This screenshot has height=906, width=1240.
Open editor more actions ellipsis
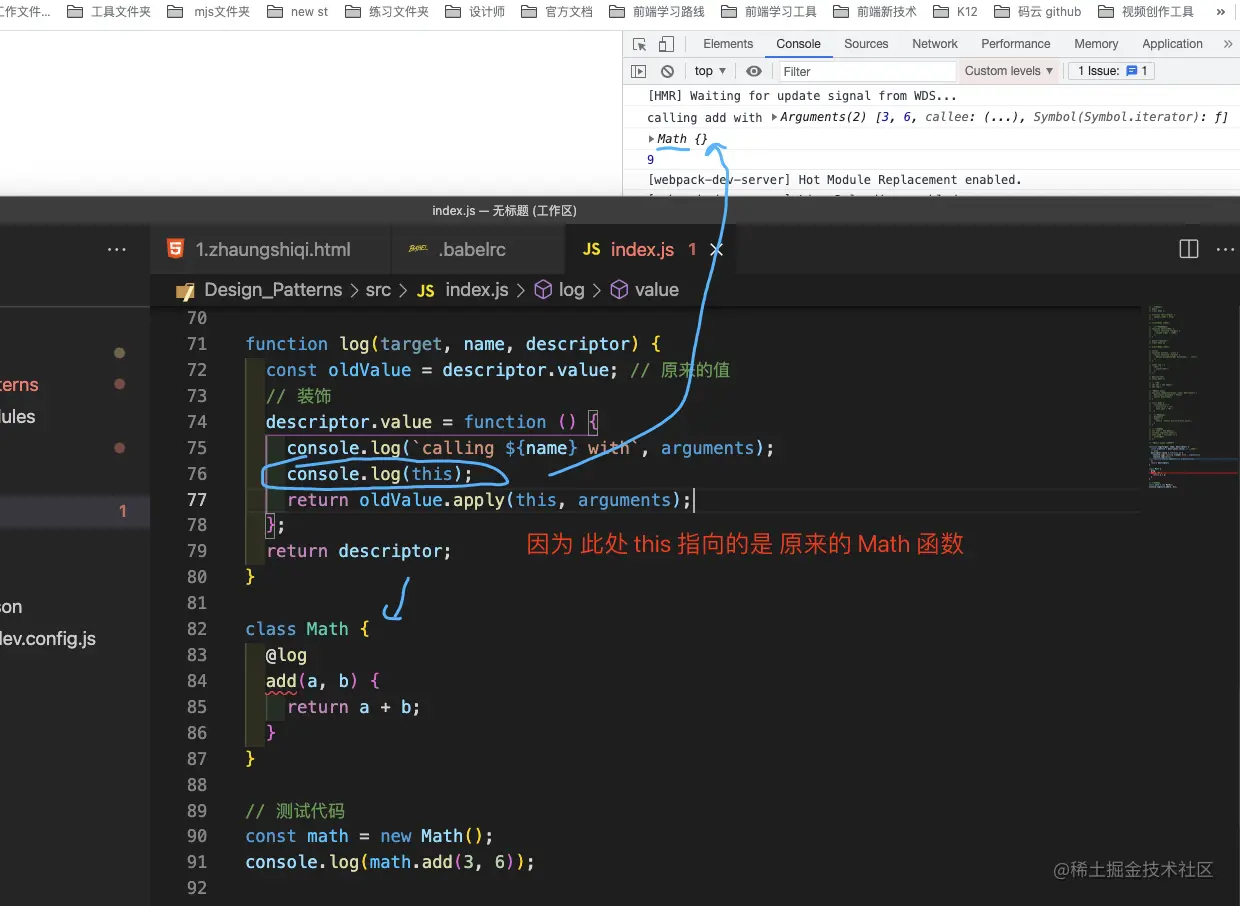pos(1225,250)
